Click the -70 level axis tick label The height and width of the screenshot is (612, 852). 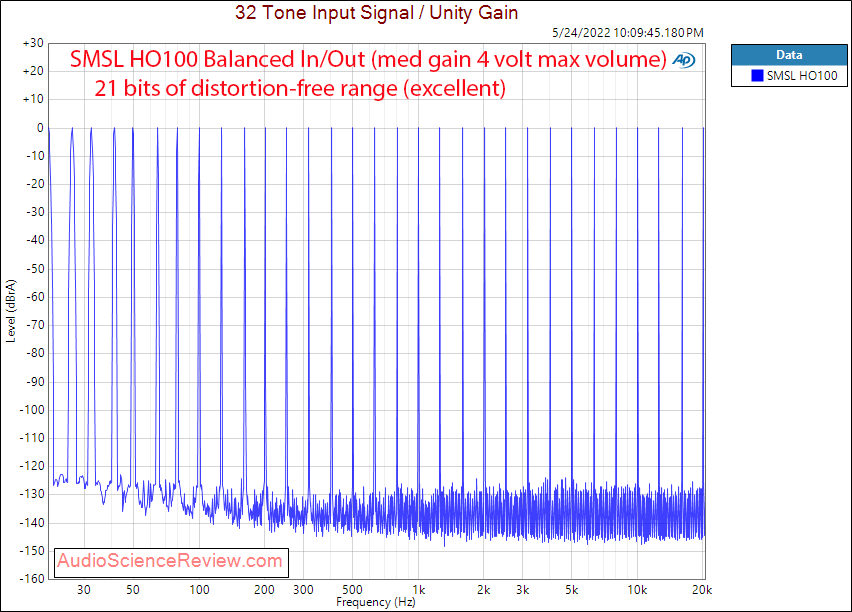[x=35, y=325]
